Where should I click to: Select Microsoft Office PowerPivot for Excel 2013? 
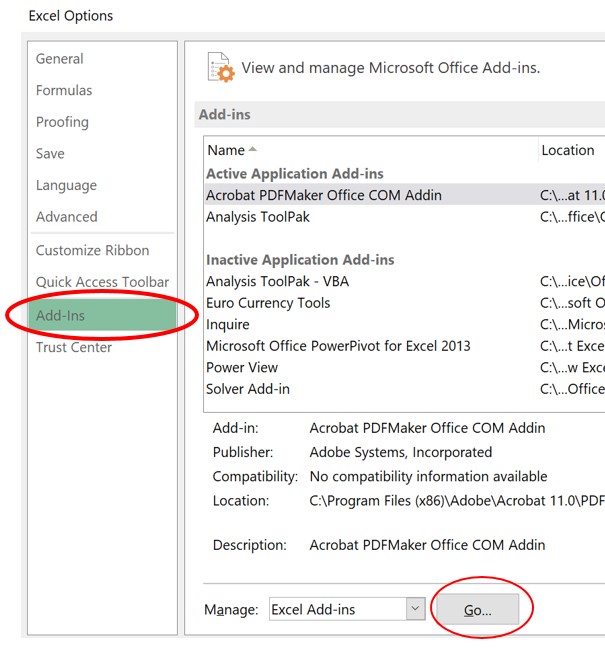[x=404, y=346]
